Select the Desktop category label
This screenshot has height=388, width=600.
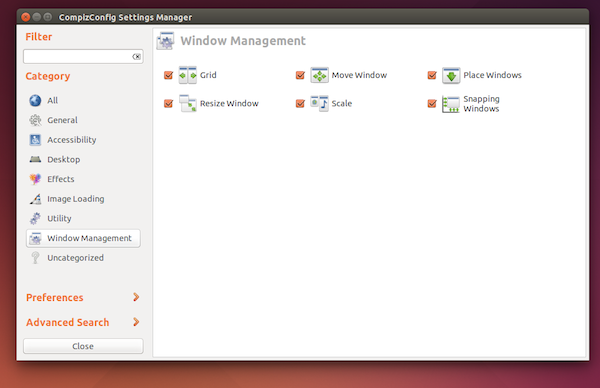[x=64, y=160]
